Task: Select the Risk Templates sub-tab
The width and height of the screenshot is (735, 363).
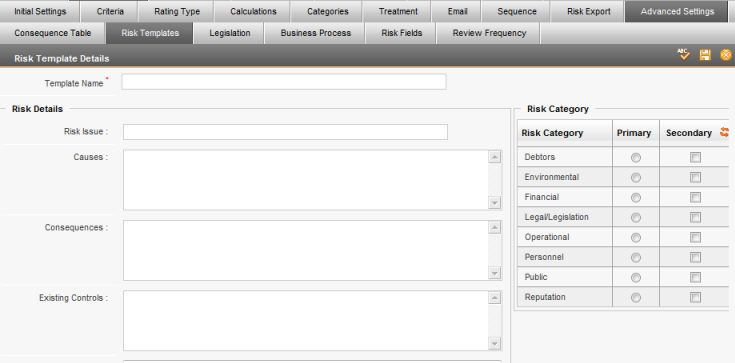Action: 150,33
